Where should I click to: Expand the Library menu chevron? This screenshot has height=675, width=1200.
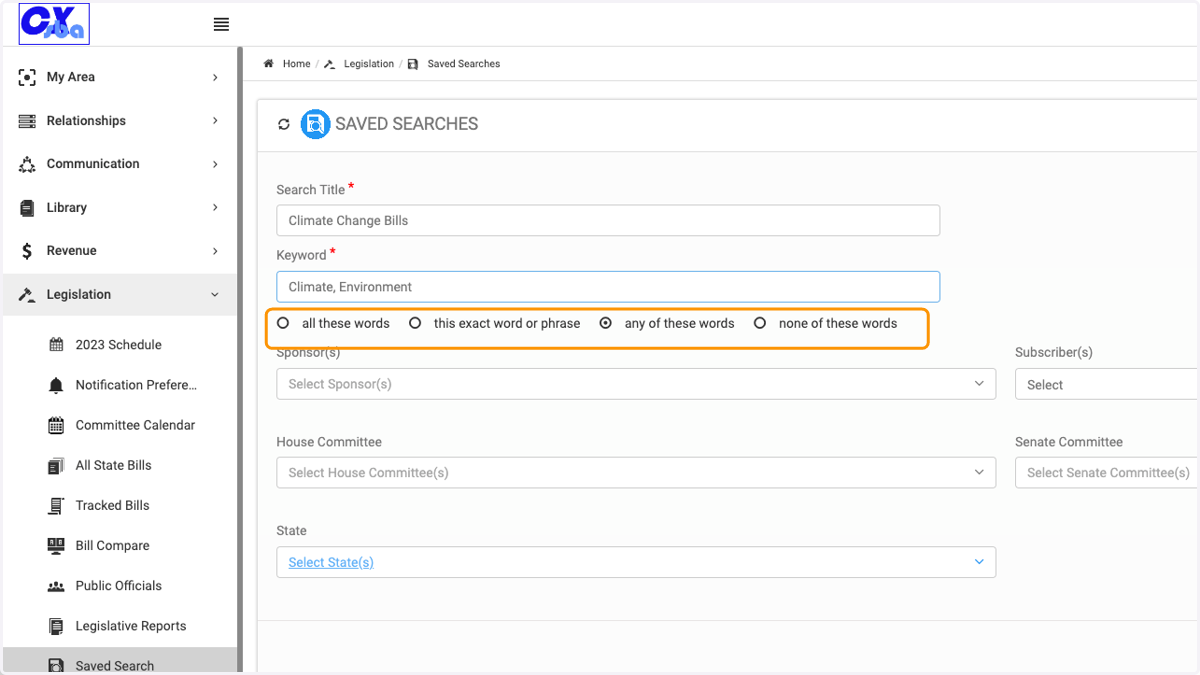point(215,208)
